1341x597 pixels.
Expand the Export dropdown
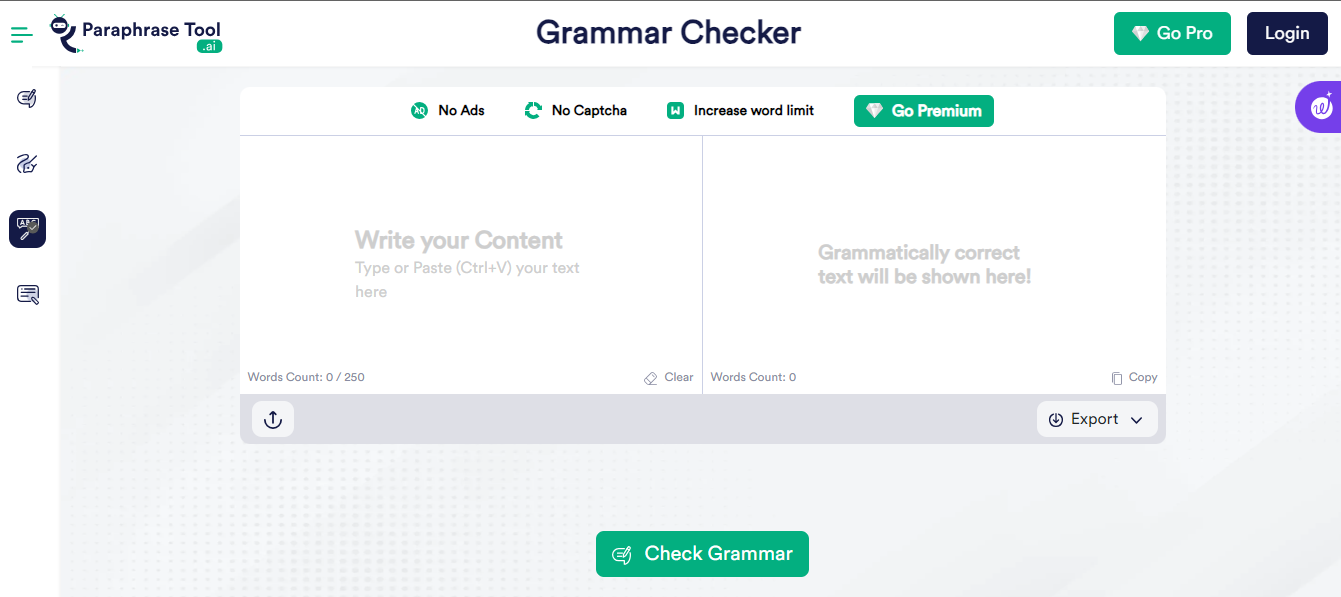pyautogui.click(x=1096, y=420)
